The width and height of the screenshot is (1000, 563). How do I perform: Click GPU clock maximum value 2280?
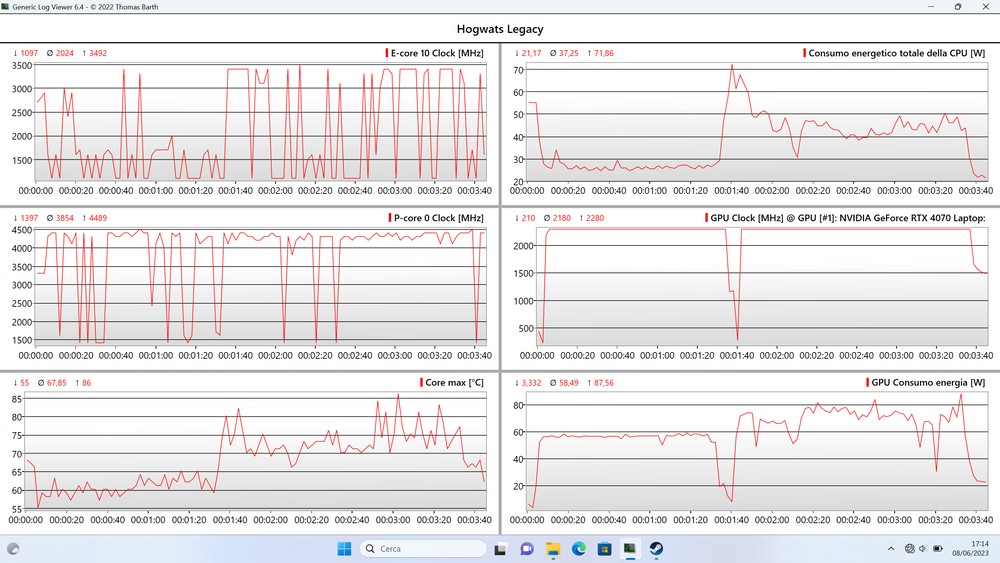coord(595,217)
